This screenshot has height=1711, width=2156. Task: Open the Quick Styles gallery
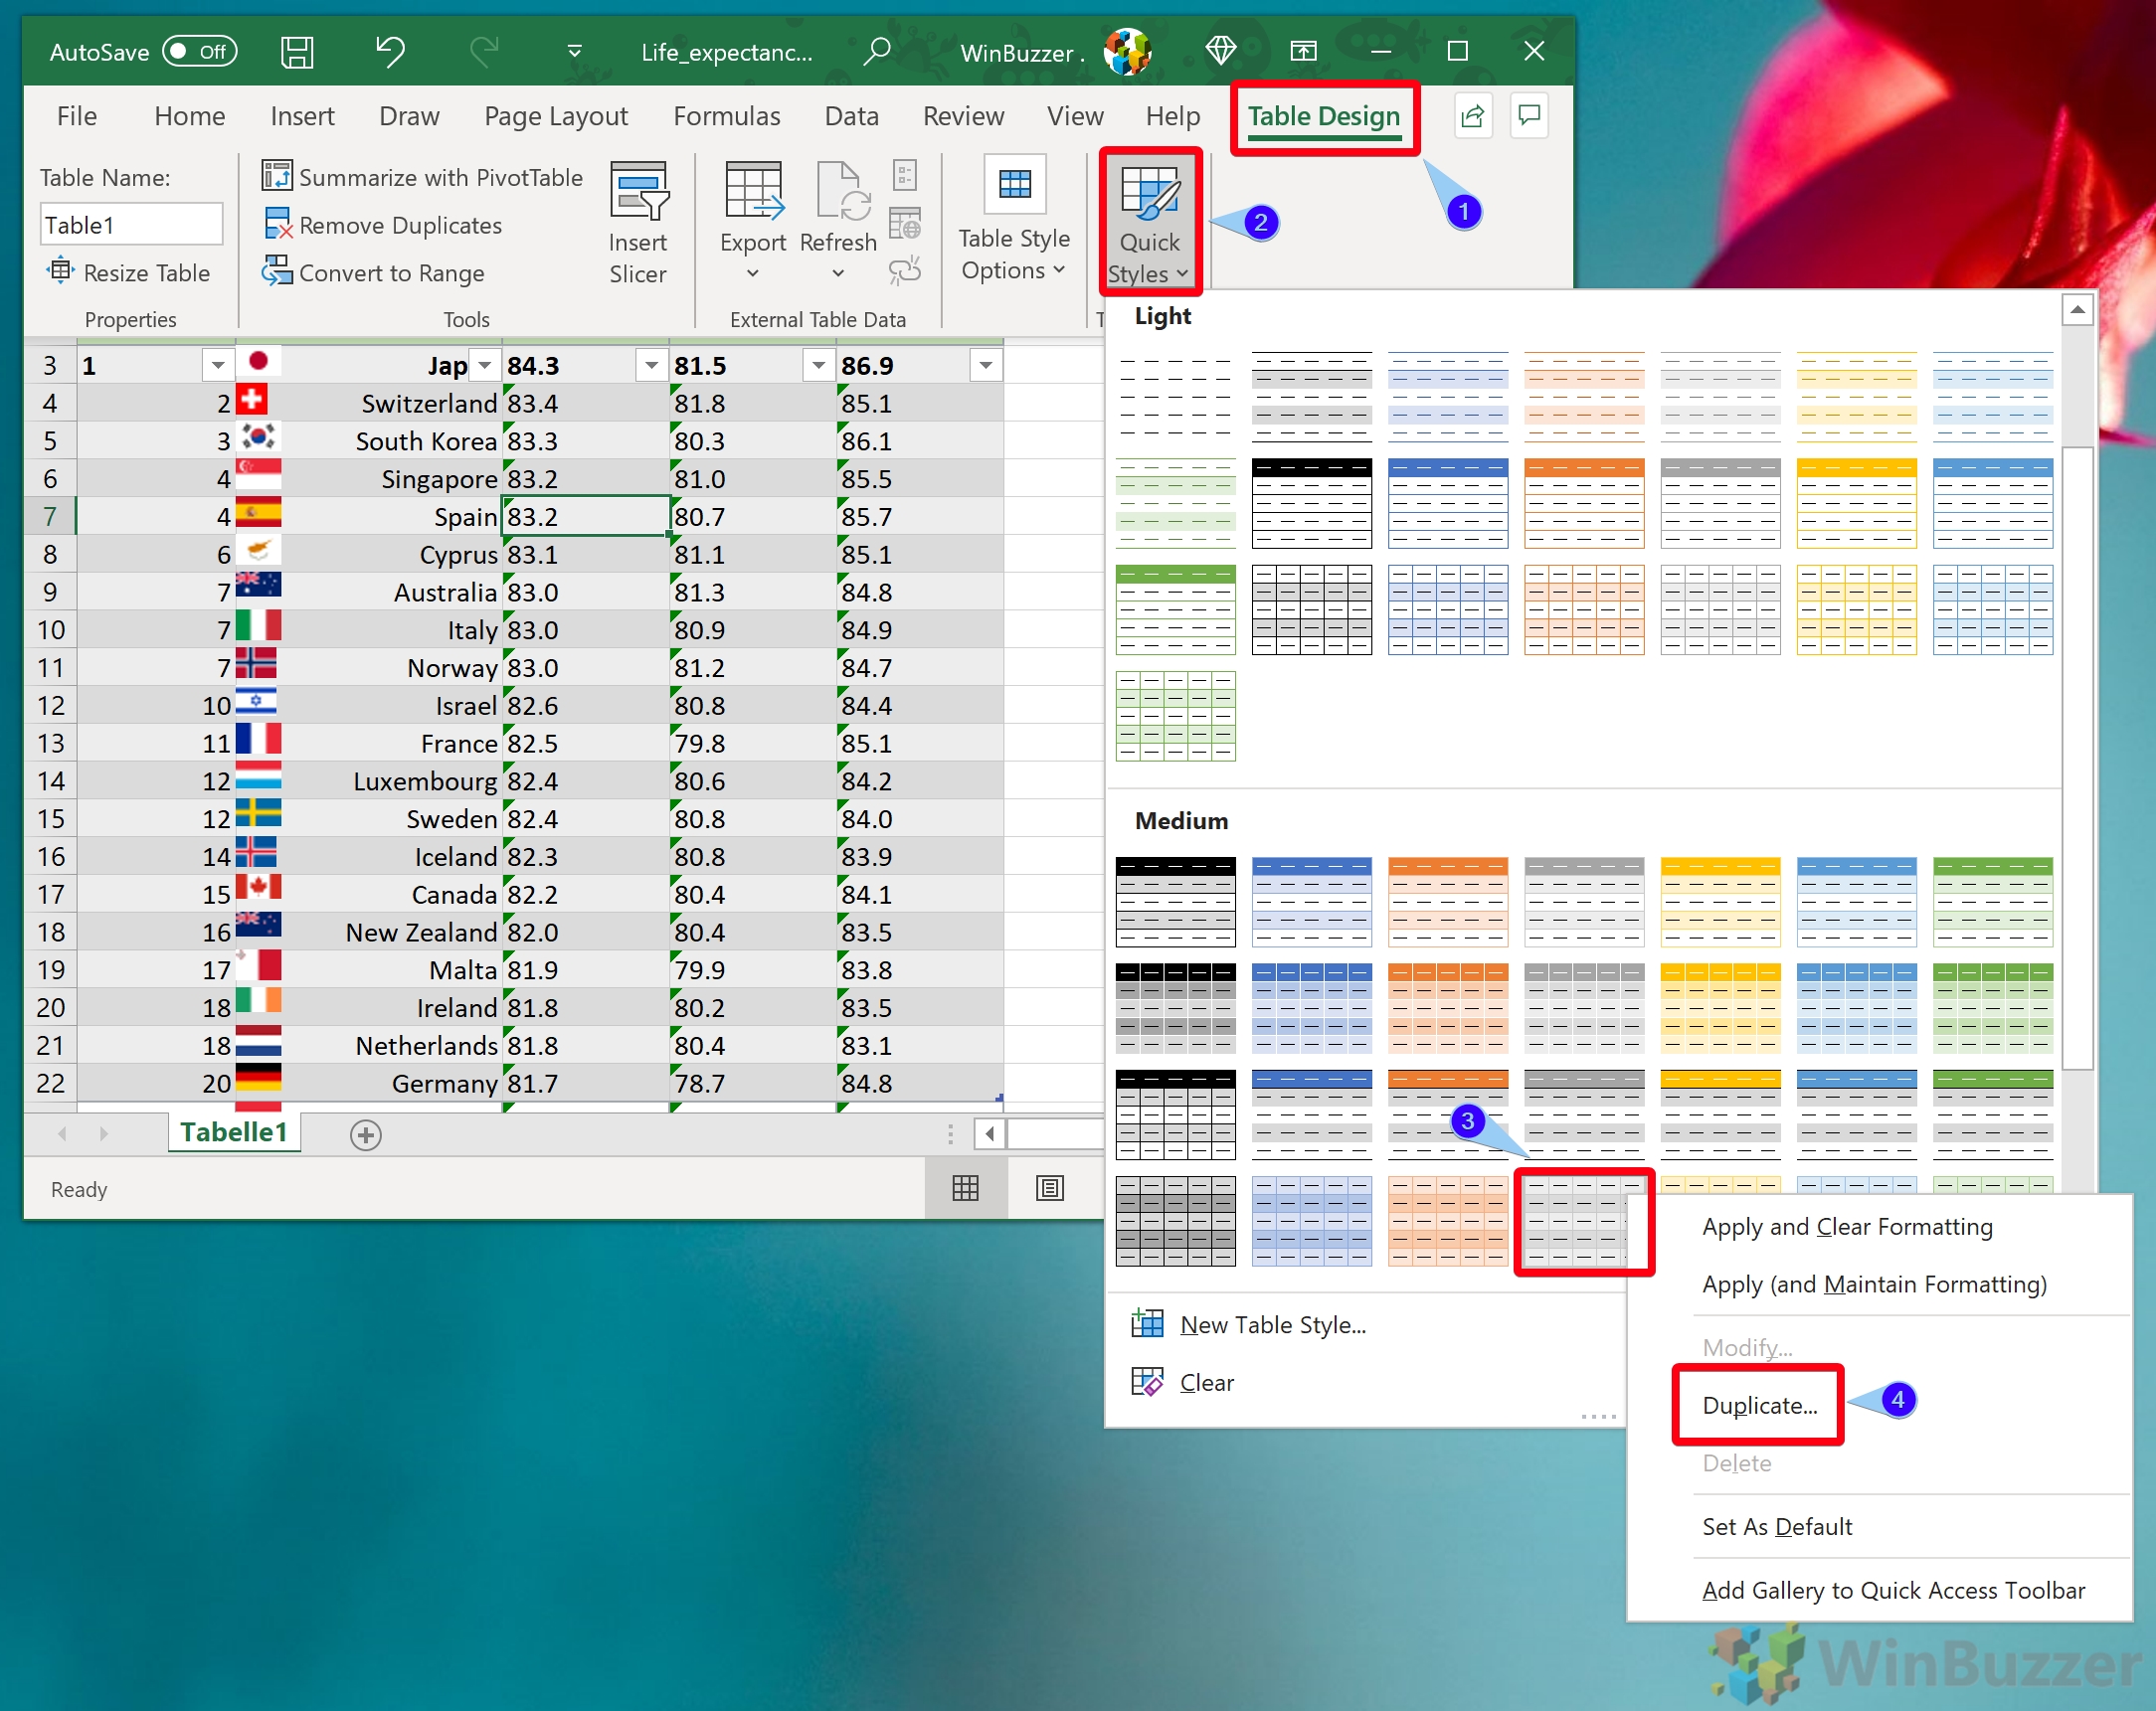(x=1149, y=222)
